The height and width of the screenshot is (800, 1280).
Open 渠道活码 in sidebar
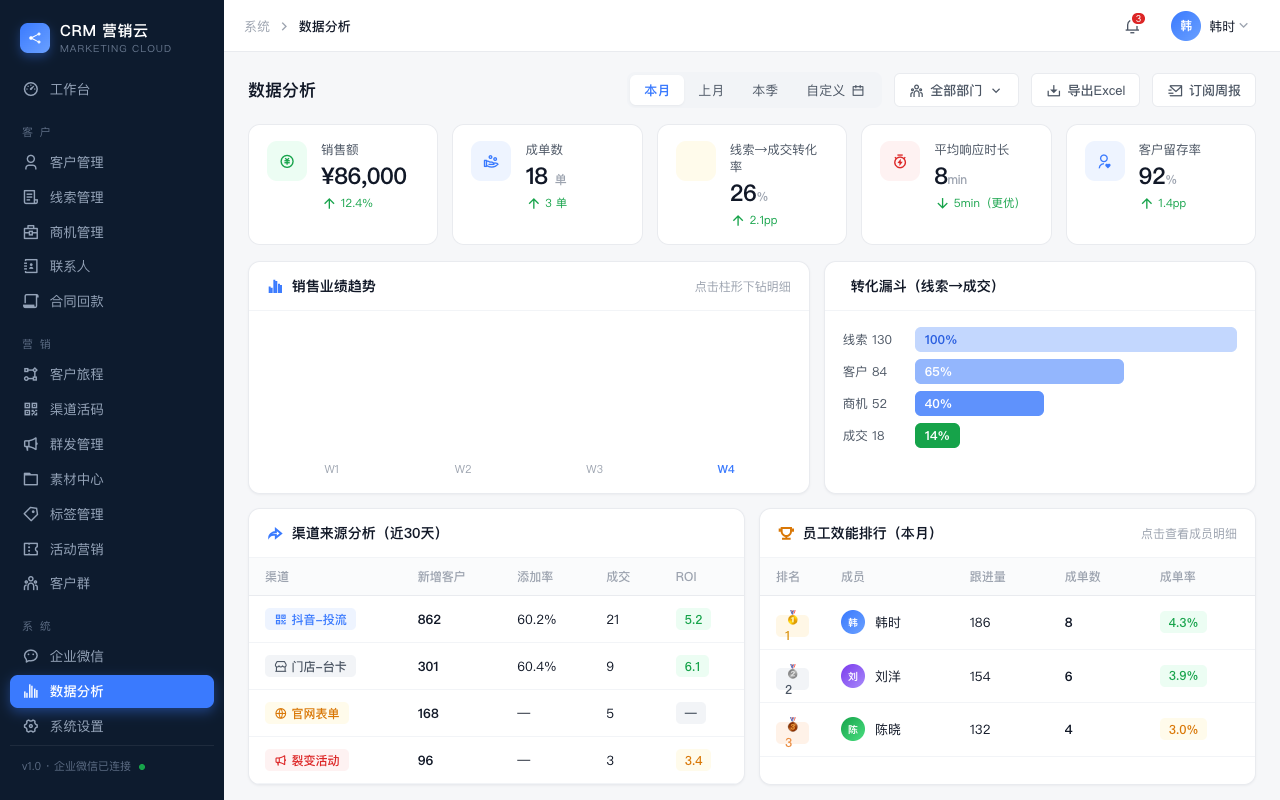tap(112, 409)
